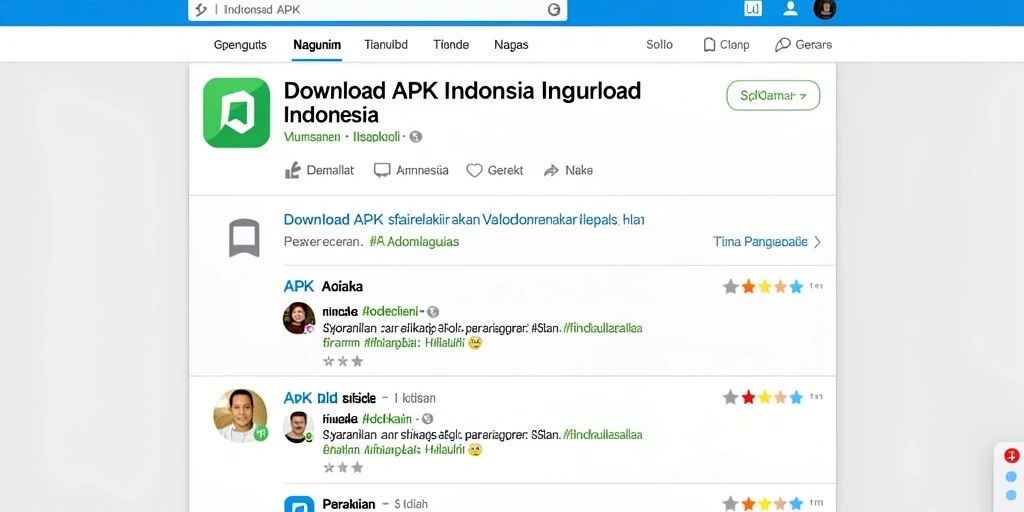Screen dimensions: 1024x512
Task: Click the #odeclieni hashtag
Action: click(x=392, y=312)
